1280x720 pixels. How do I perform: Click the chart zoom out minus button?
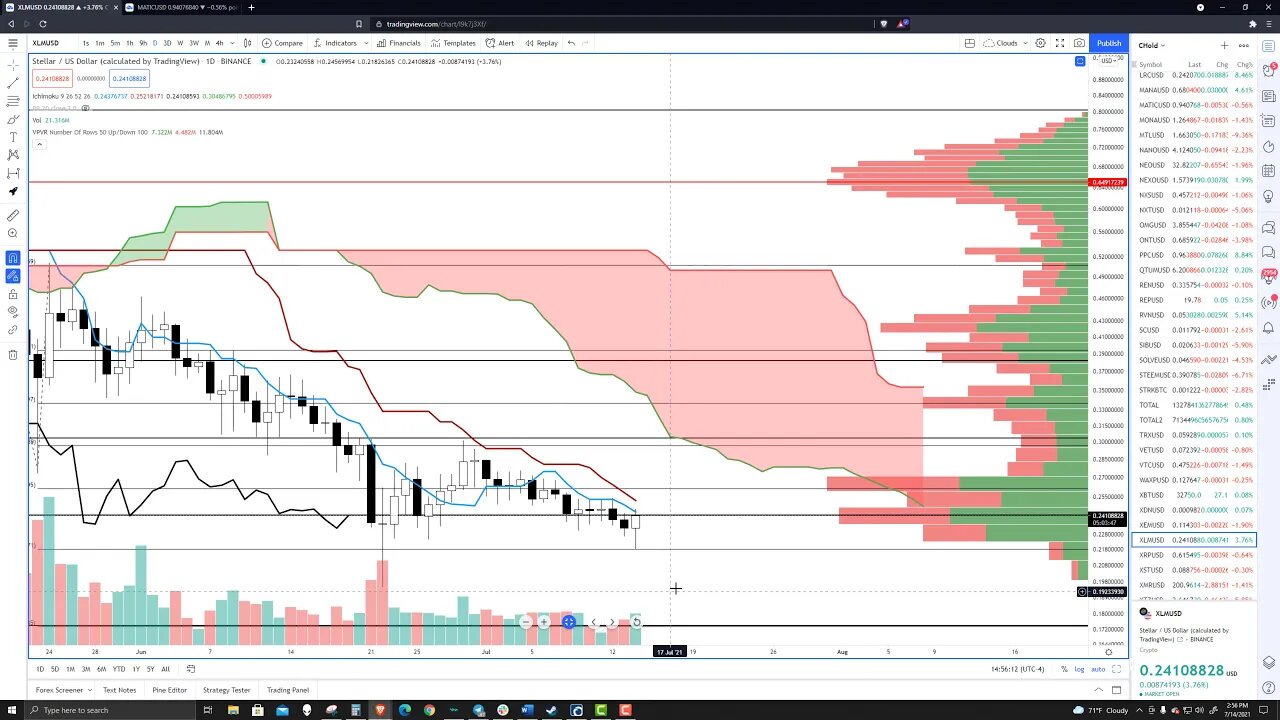point(525,622)
